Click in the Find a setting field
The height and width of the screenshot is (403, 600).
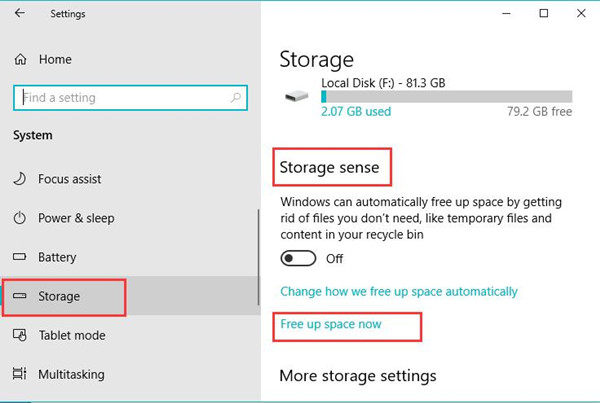click(x=130, y=98)
